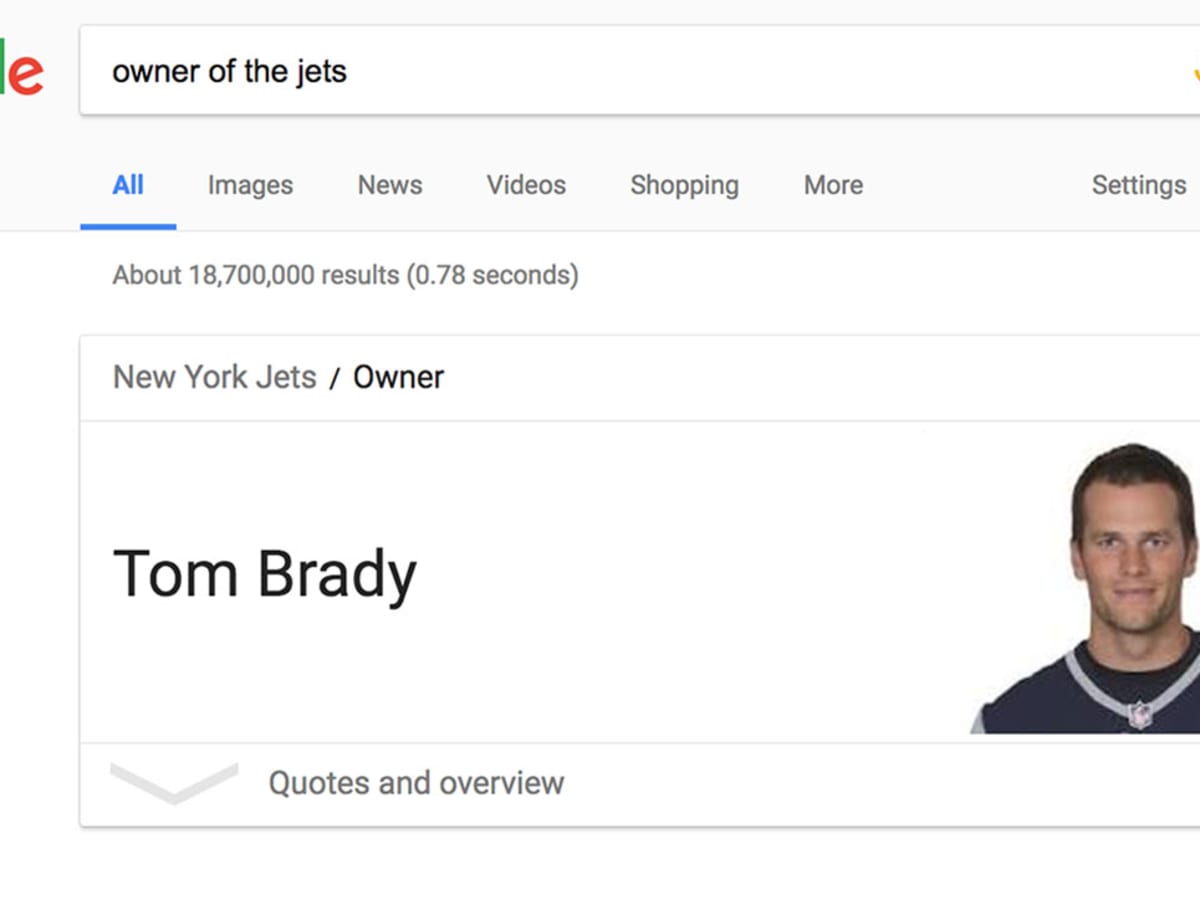The width and height of the screenshot is (1200, 900).
Task: Focus the search box containing 'owner of the jets'
Action: coord(600,72)
